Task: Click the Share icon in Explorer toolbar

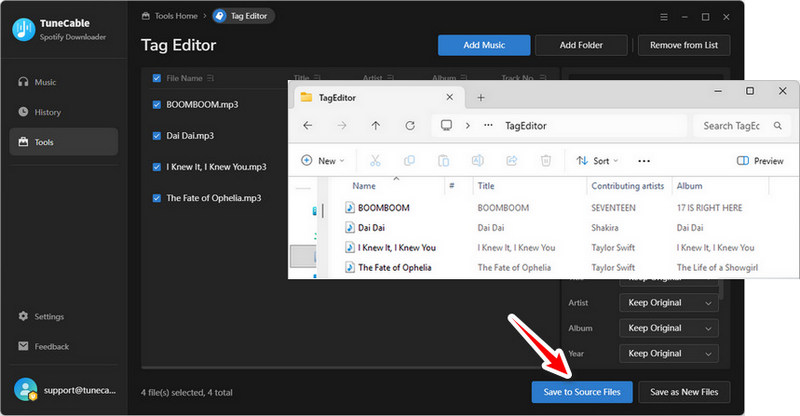Action: coord(512,161)
